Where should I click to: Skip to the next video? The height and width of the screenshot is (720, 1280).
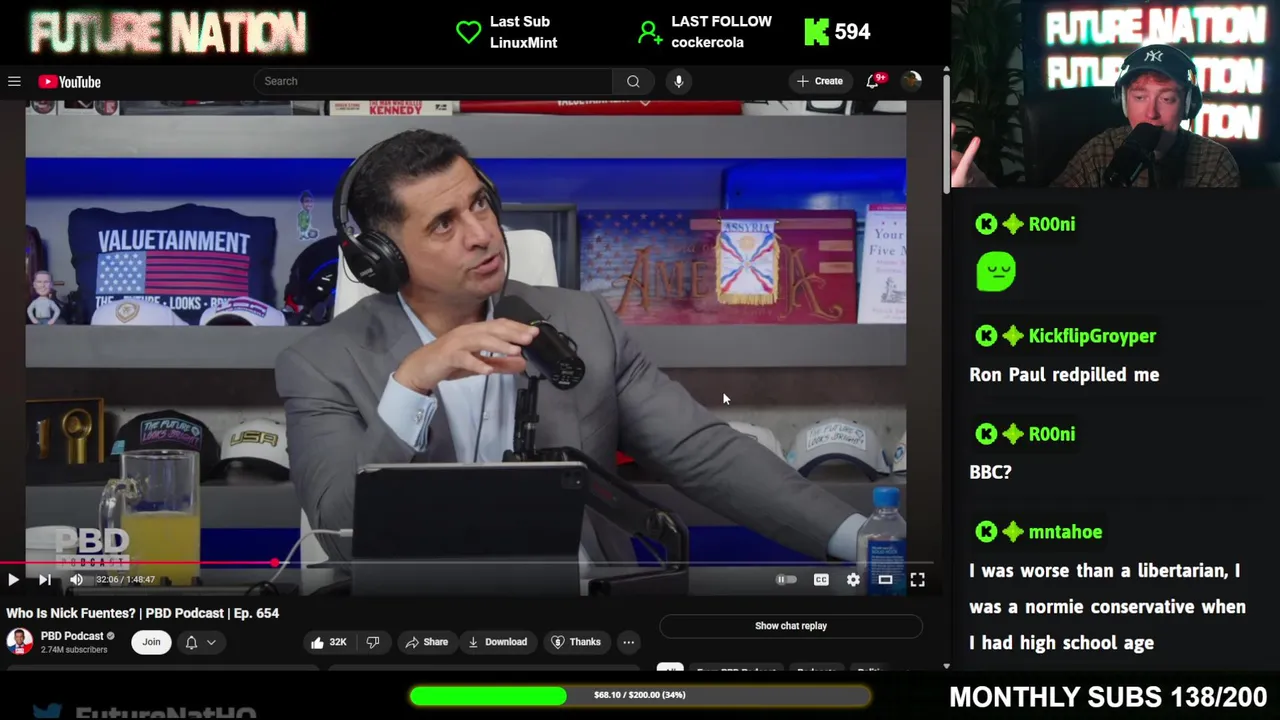(45, 579)
